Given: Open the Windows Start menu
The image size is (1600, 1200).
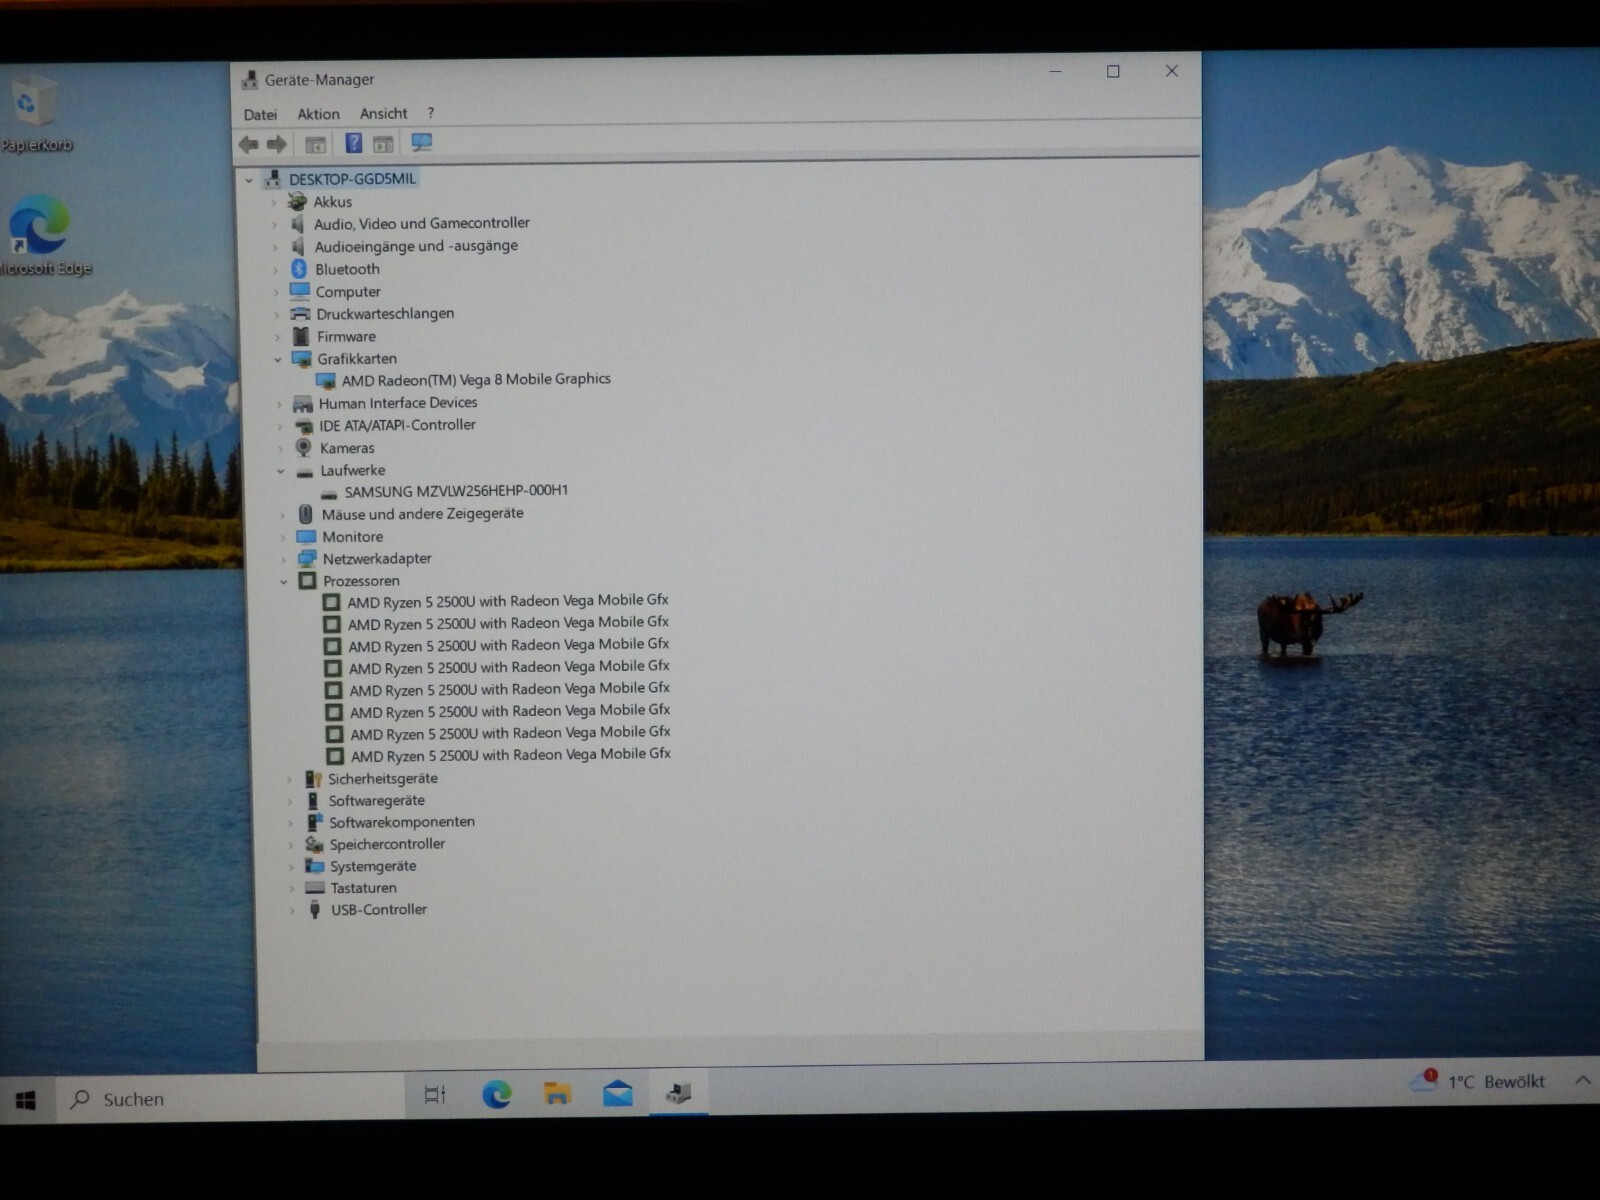Looking at the screenshot, I should (27, 1100).
